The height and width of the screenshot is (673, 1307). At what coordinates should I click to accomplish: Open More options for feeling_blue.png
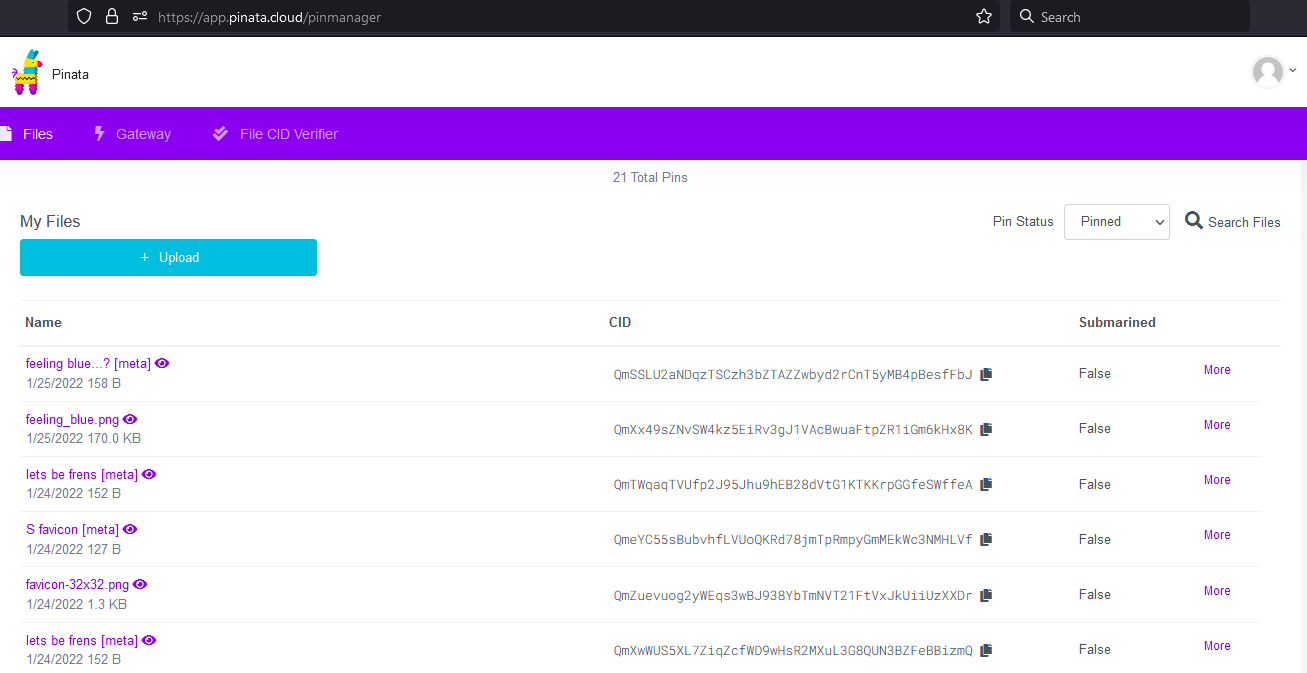(1217, 425)
